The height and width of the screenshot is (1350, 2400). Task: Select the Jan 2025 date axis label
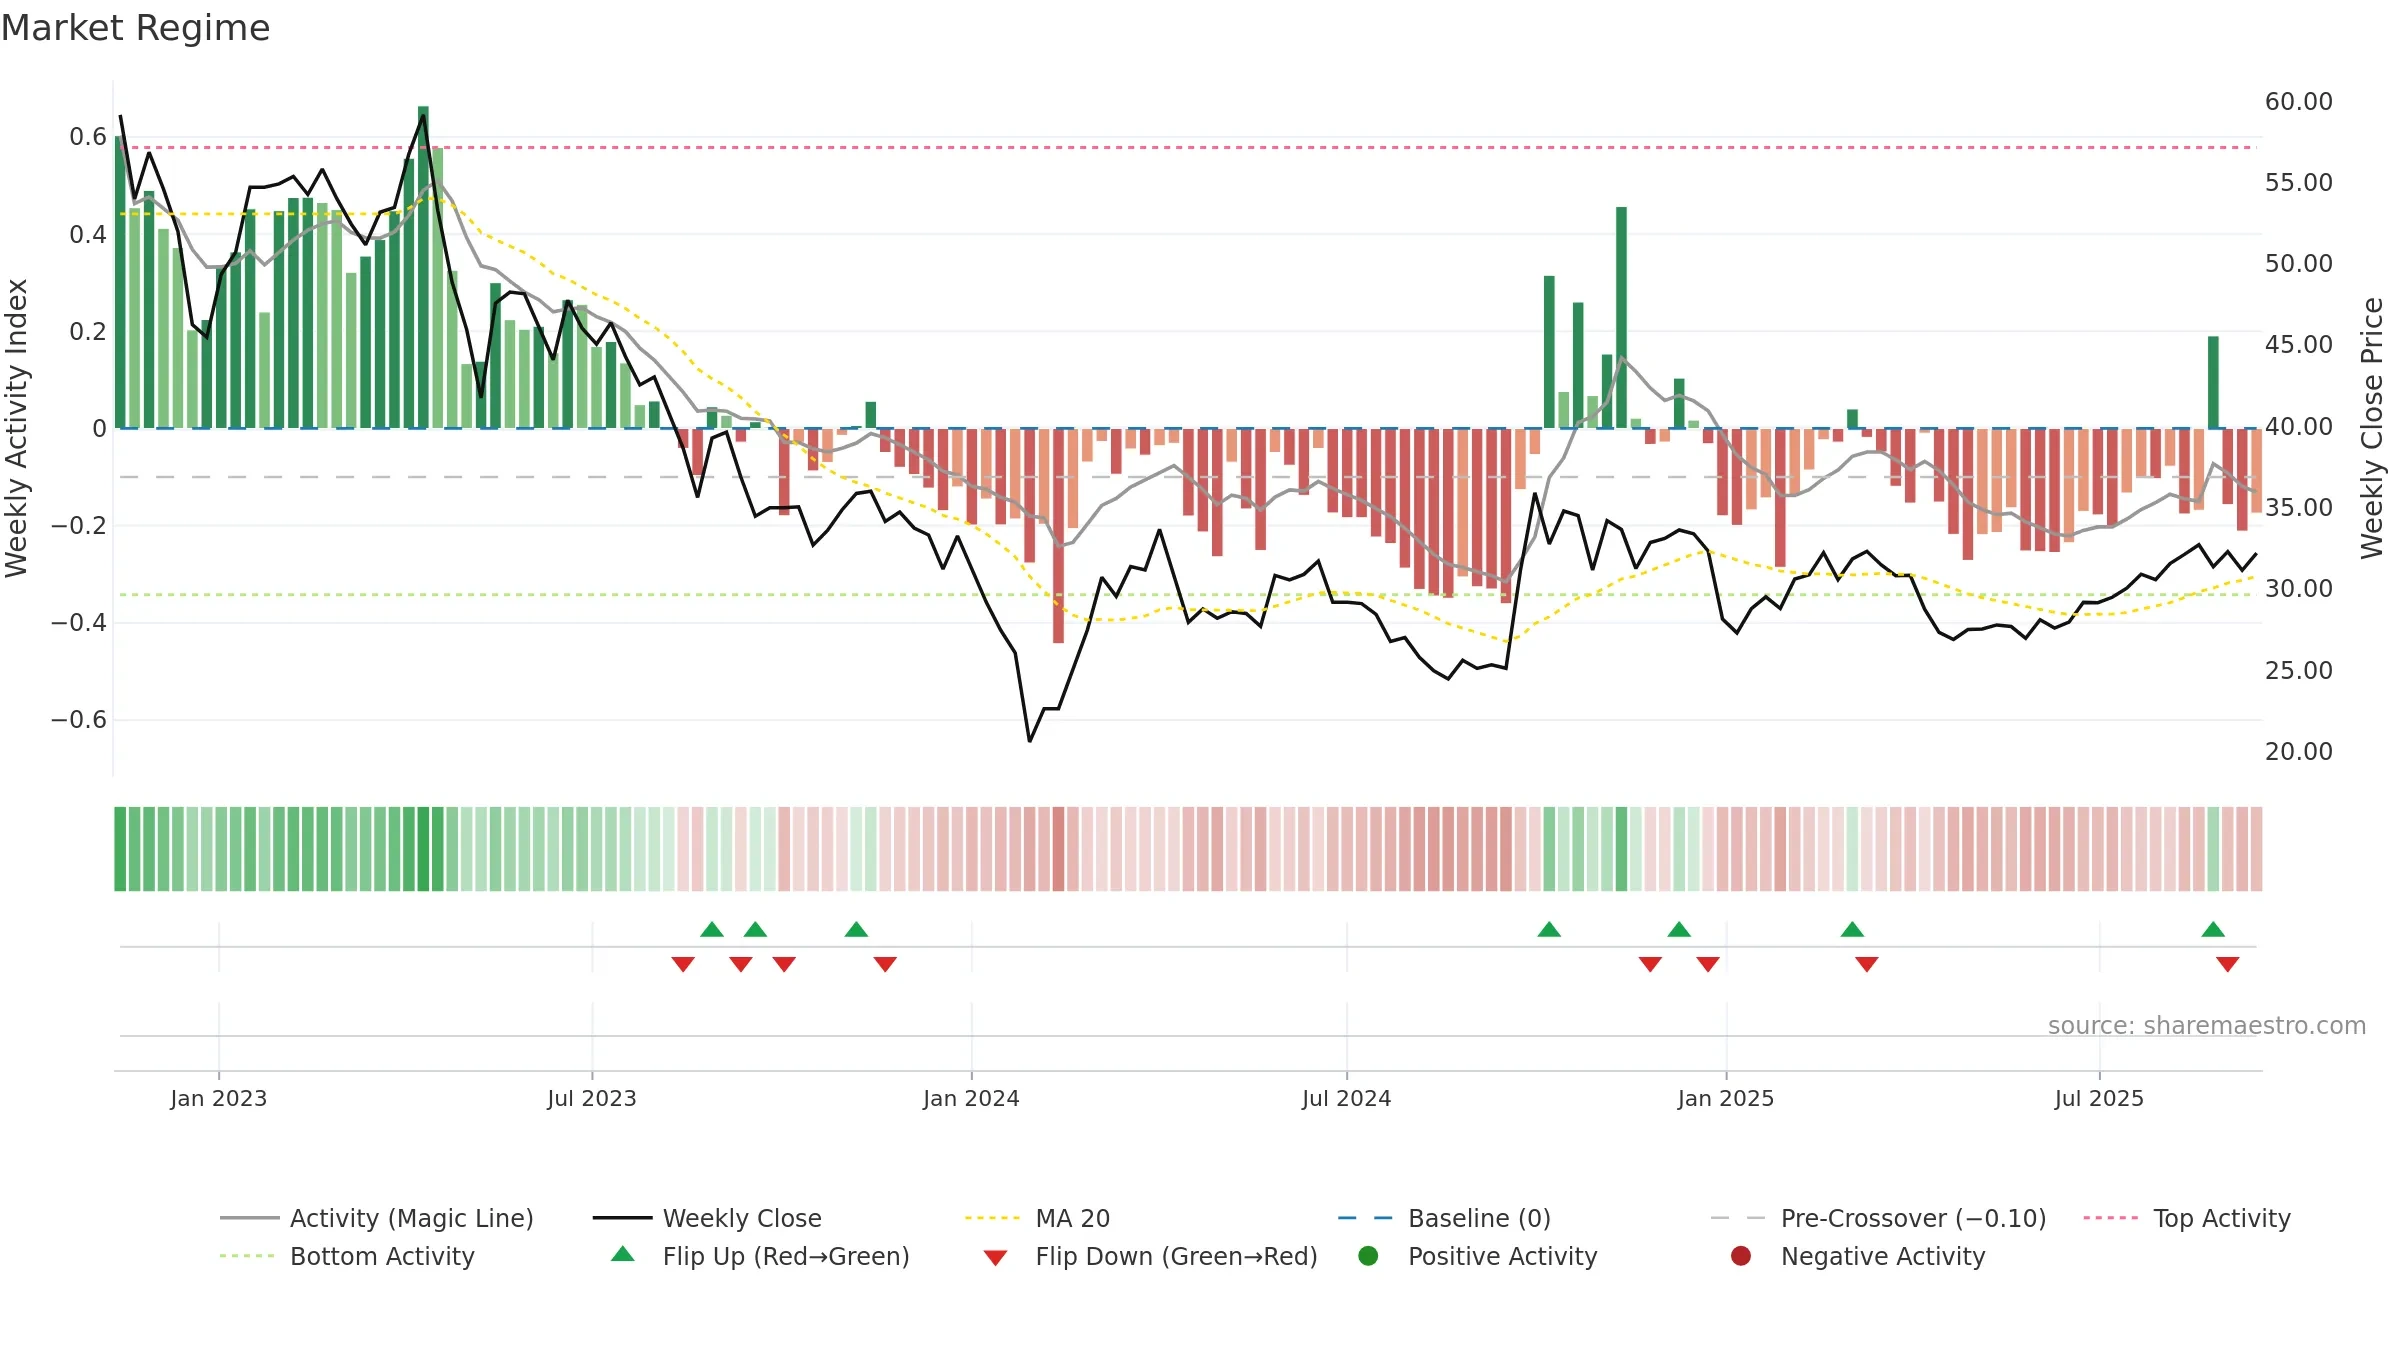(x=1726, y=1098)
